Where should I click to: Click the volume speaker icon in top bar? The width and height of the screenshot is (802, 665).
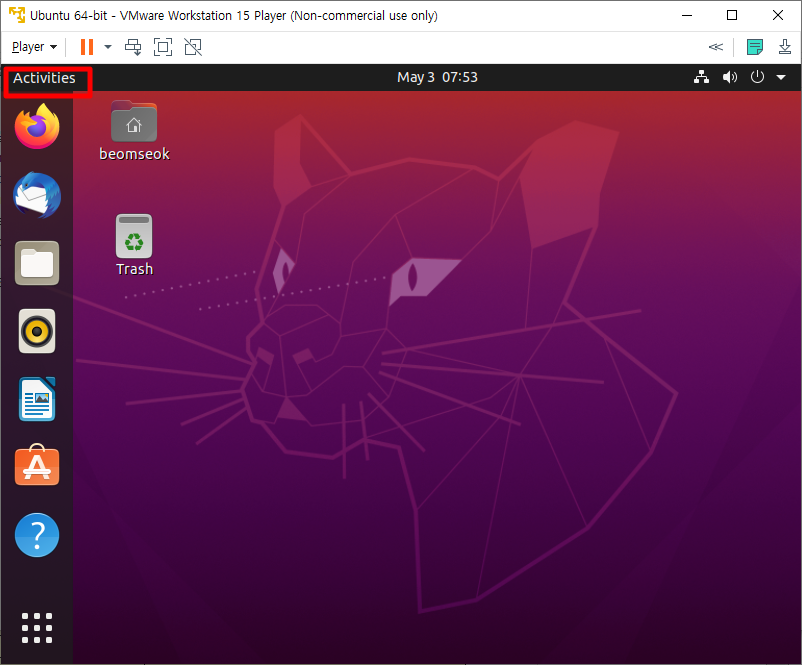[x=729, y=77]
